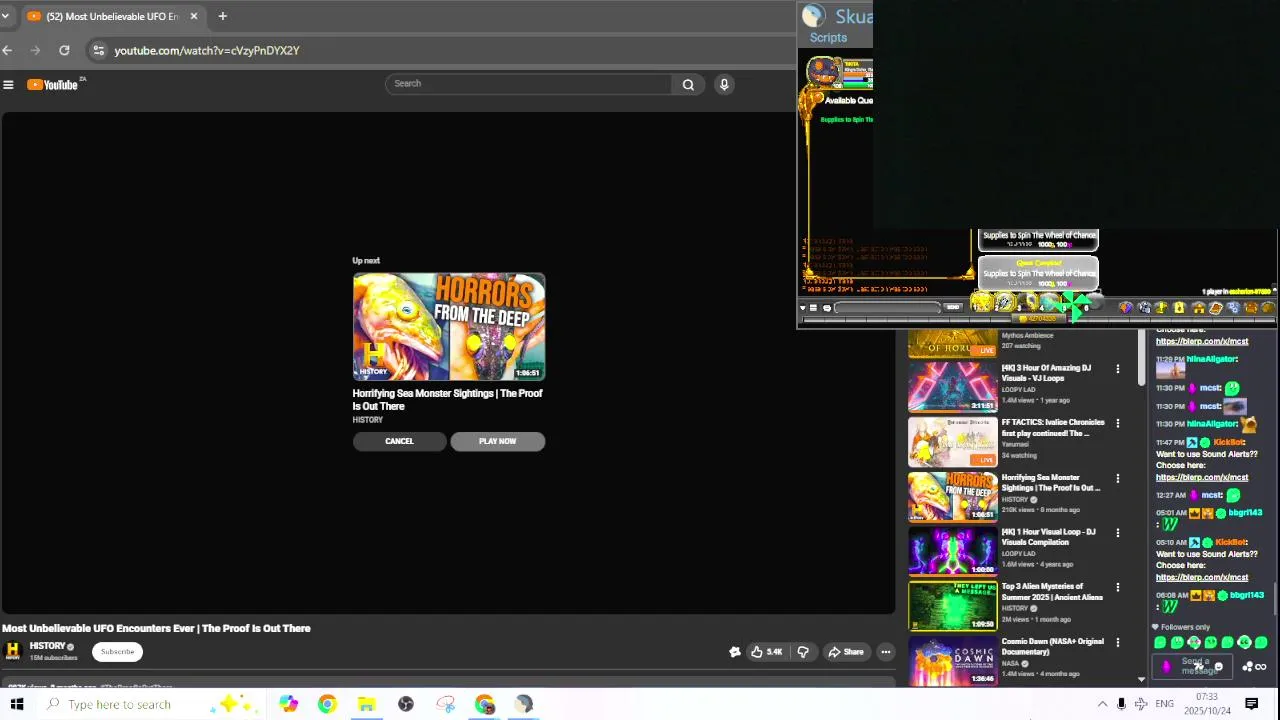1280x720 pixels.
Task: Open options for 3 Hour DJ Visuals video
Action: [1117, 369]
